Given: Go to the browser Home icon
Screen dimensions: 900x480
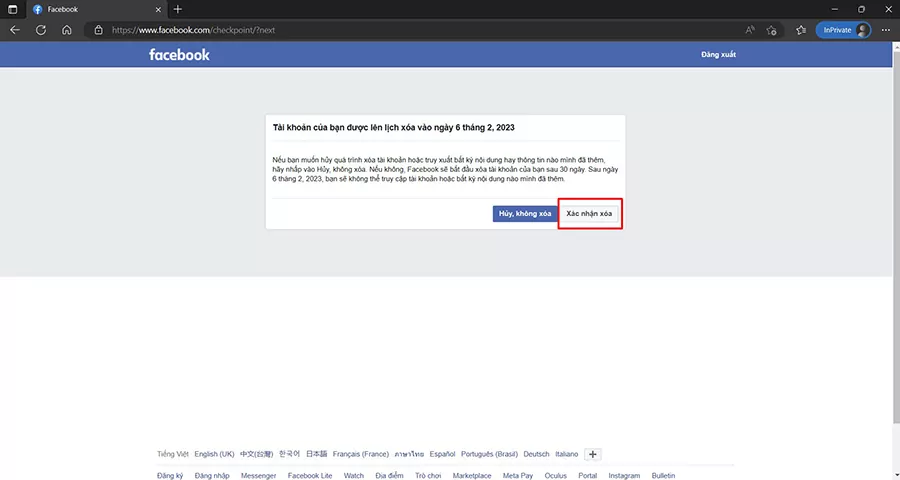Looking at the screenshot, I should click(67, 30).
